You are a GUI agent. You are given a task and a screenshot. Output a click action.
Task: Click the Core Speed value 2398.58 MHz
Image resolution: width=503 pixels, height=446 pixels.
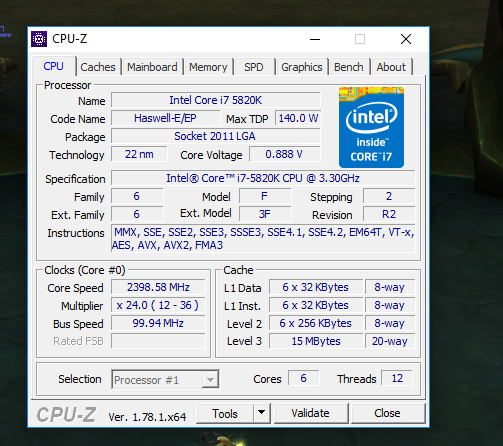coord(158,287)
